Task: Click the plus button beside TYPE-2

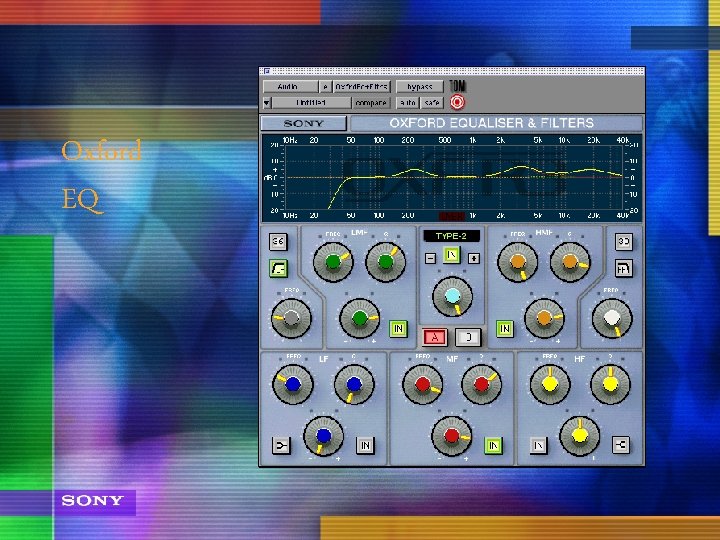Action: point(473,259)
